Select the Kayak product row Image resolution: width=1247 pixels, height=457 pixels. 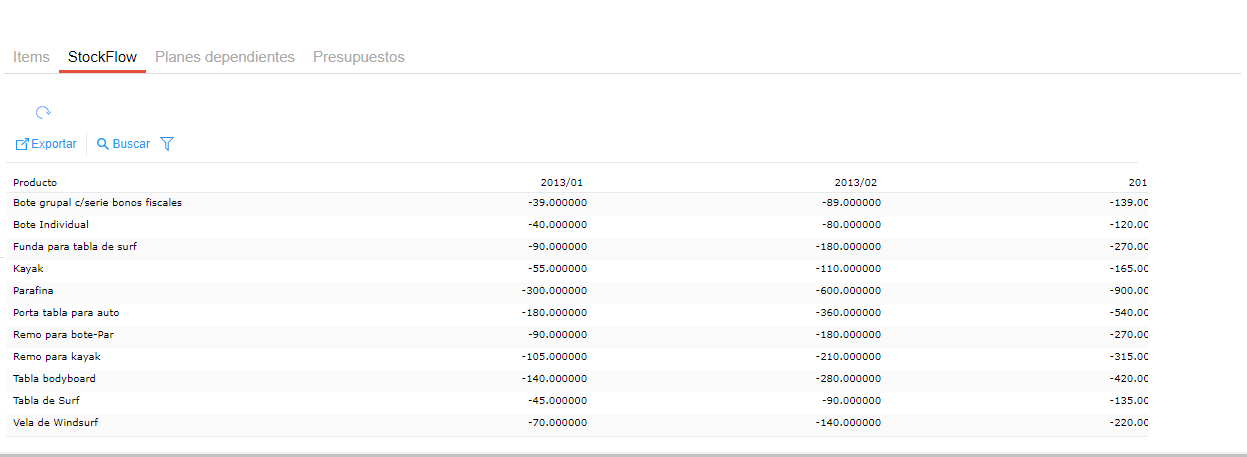point(28,269)
